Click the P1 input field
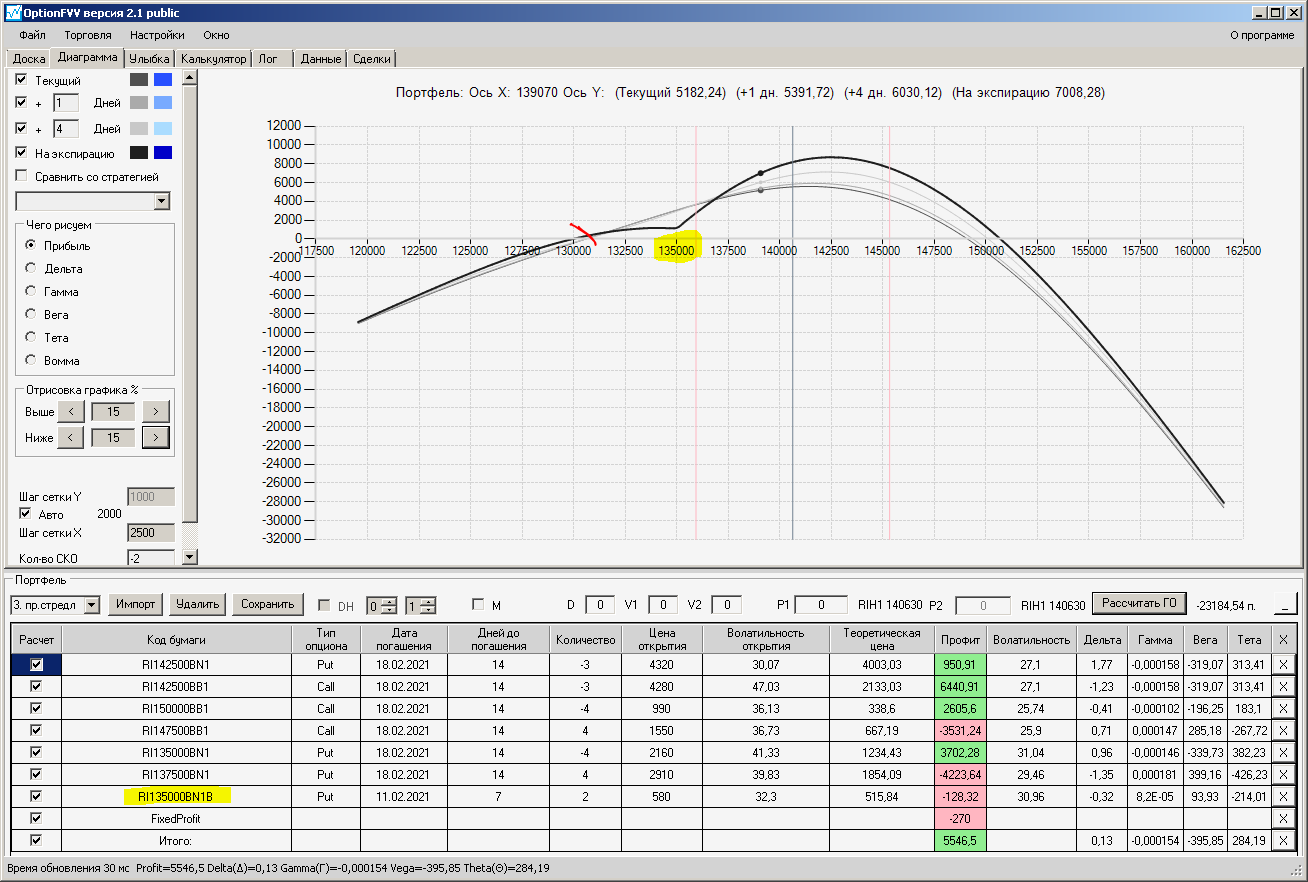Image resolution: width=1308 pixels, height=882 pixels. 823,604
